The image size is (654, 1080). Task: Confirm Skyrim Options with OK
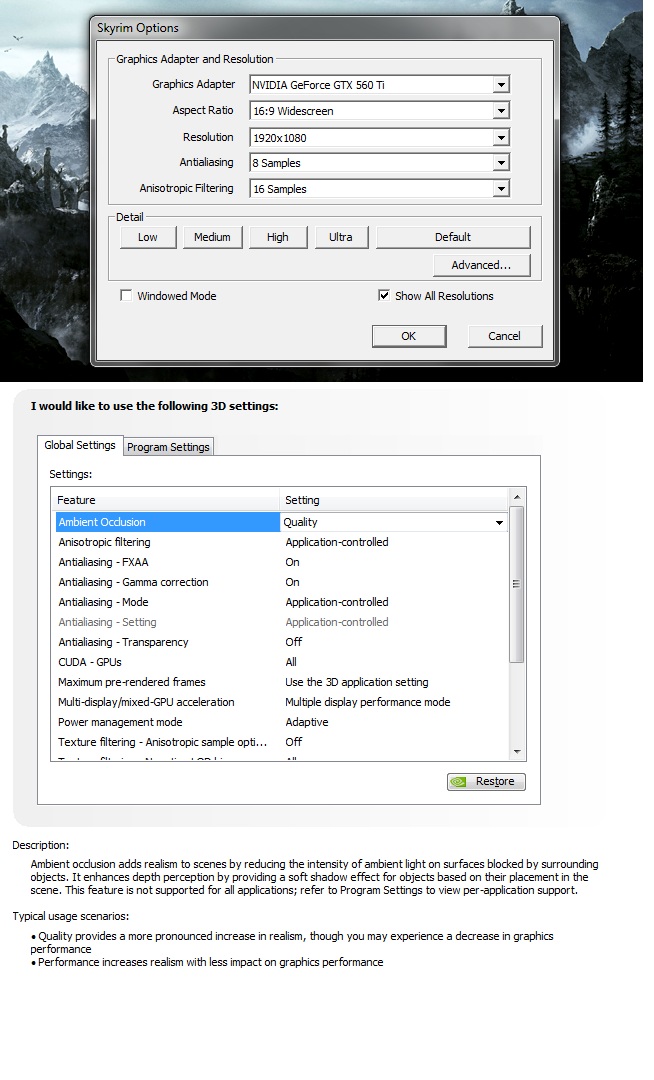tap(409, 336)
